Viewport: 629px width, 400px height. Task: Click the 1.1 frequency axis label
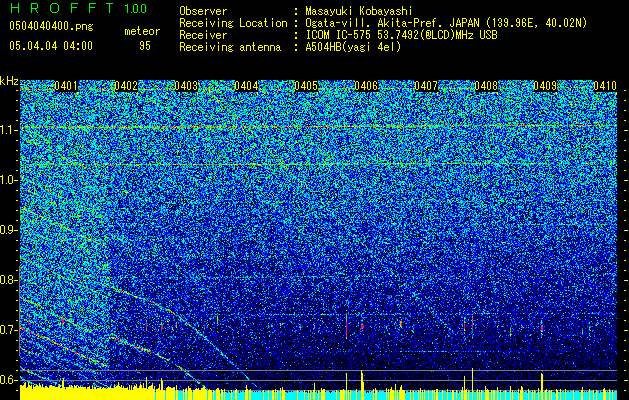click(x=9, y=130)
